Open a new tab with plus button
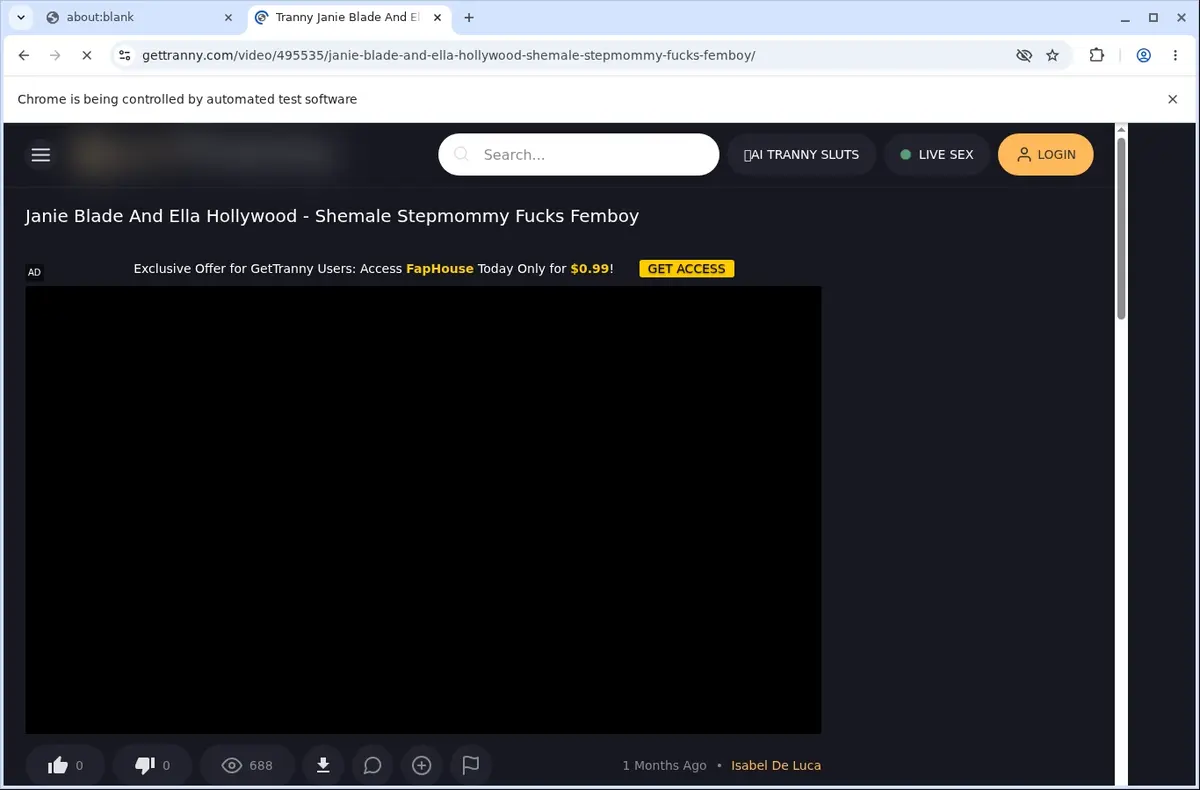The height and width of the screenshot is (790, 1200). (x=469, y=17)
